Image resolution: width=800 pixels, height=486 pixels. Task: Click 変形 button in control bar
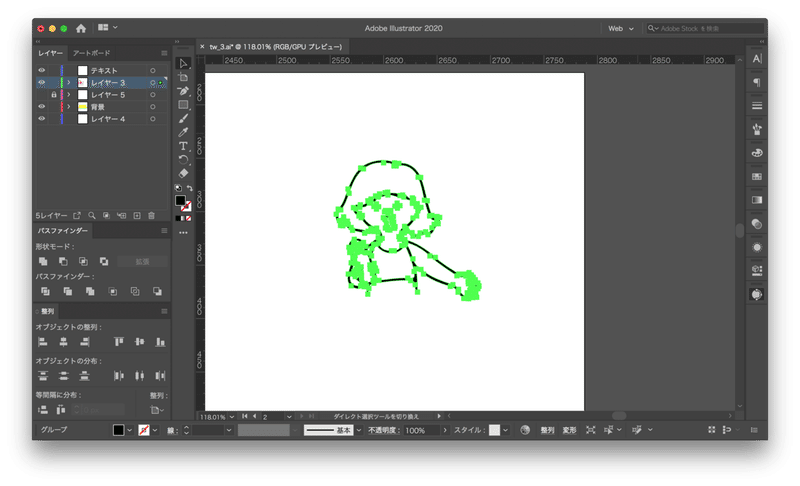coord(569,430)
